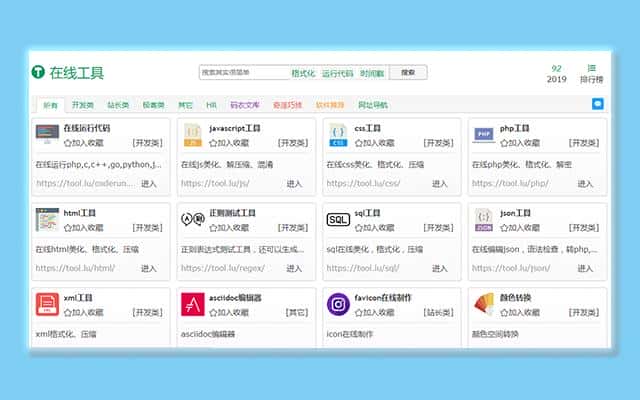Screen dimensions: 640x400
Task: Click the red xml工具 icon
Action: coord(47,304)
